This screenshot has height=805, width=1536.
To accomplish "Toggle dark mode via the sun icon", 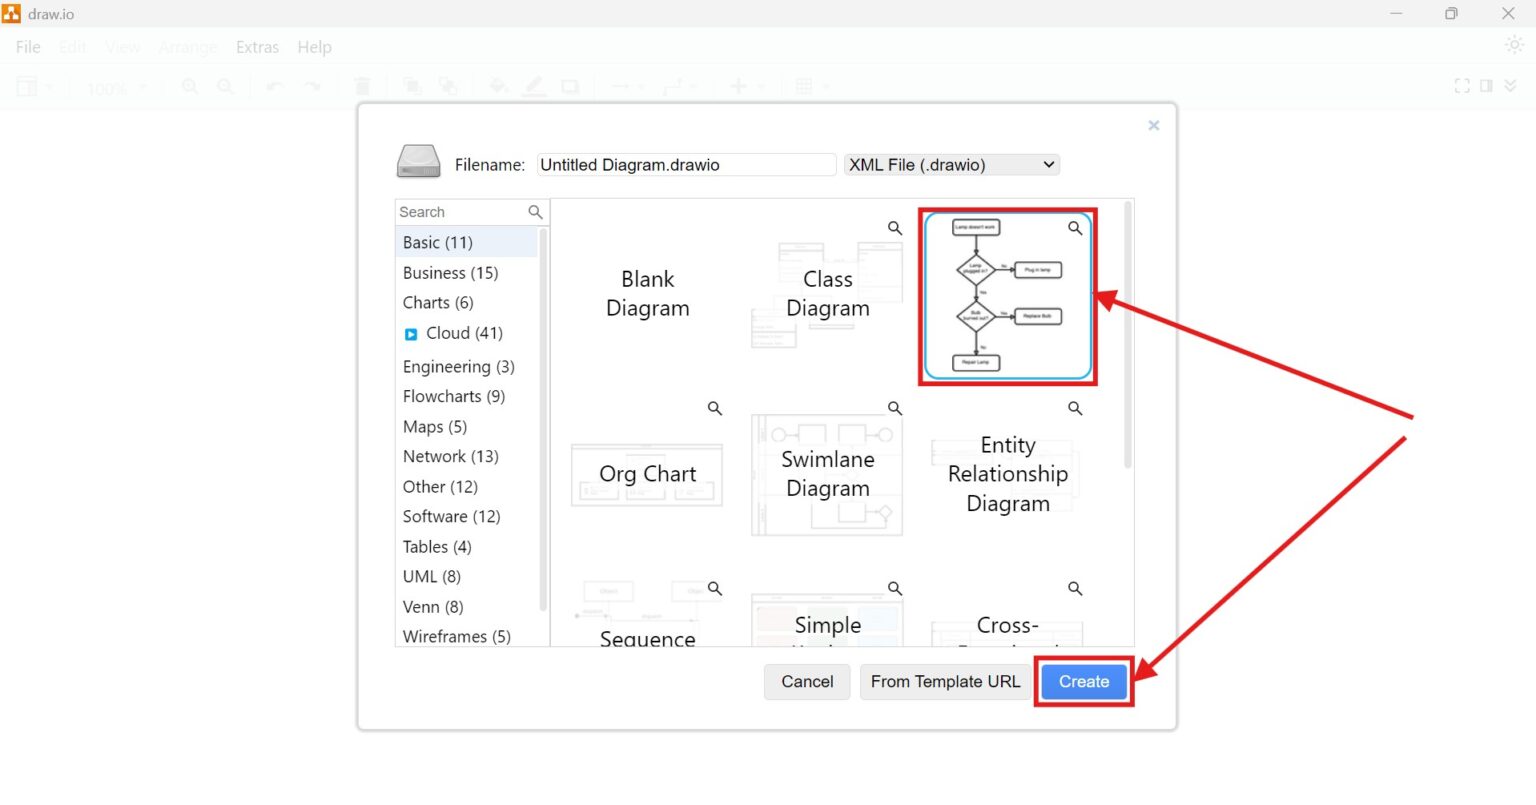I will tap(1515, 45).
